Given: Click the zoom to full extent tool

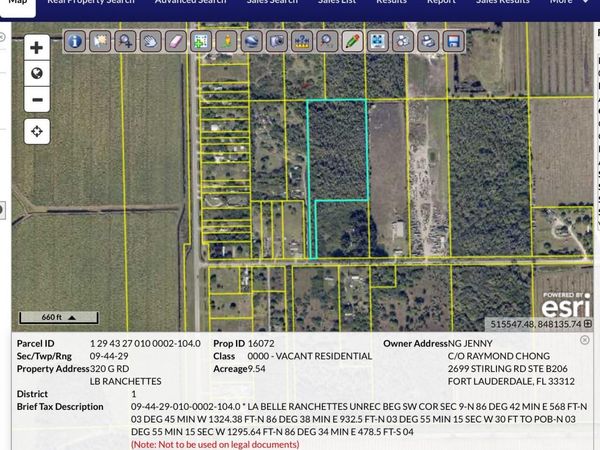Looking at the screenshot, I should [378, 41].
